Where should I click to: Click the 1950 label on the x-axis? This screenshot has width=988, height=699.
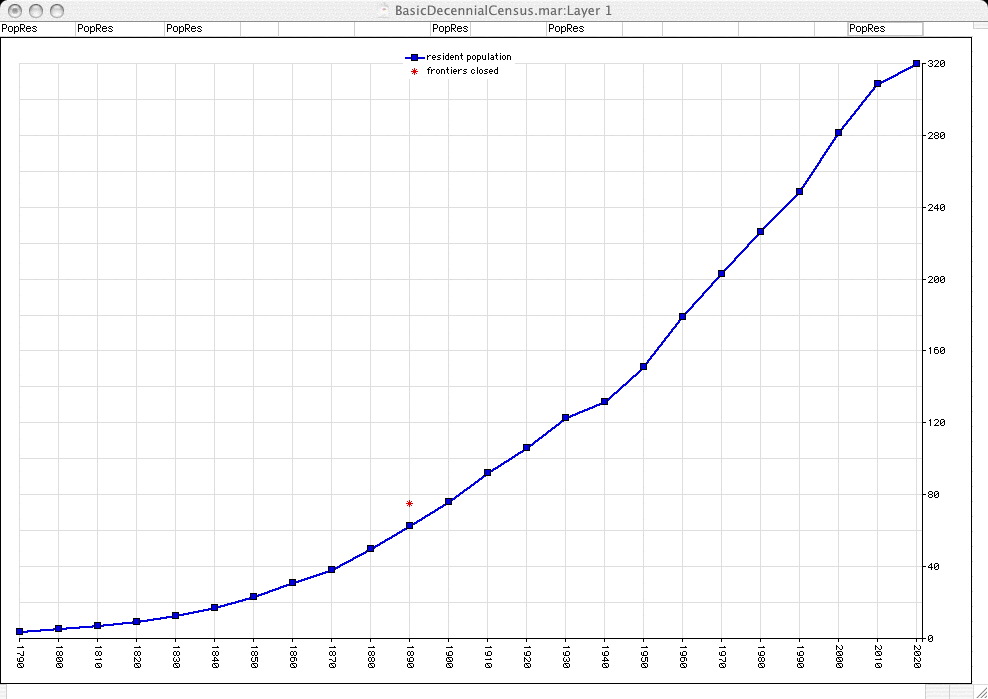coord(643,658)
